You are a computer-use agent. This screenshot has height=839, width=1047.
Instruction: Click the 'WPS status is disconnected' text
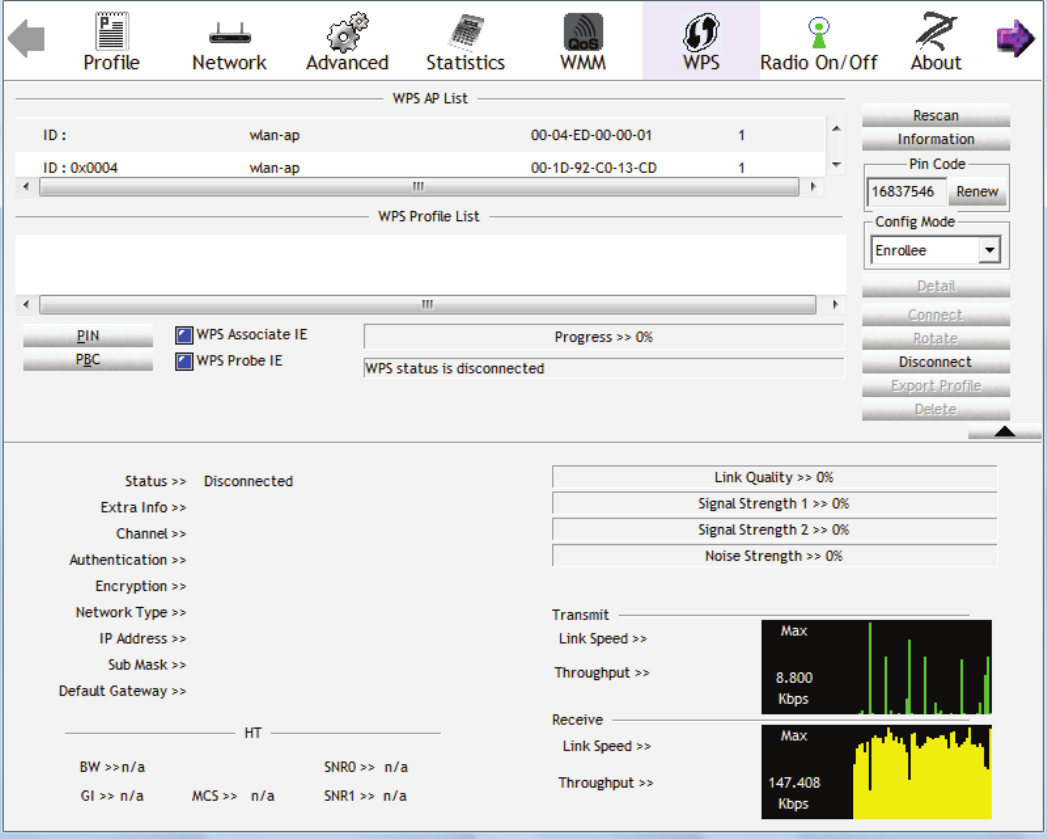(455, 368)
